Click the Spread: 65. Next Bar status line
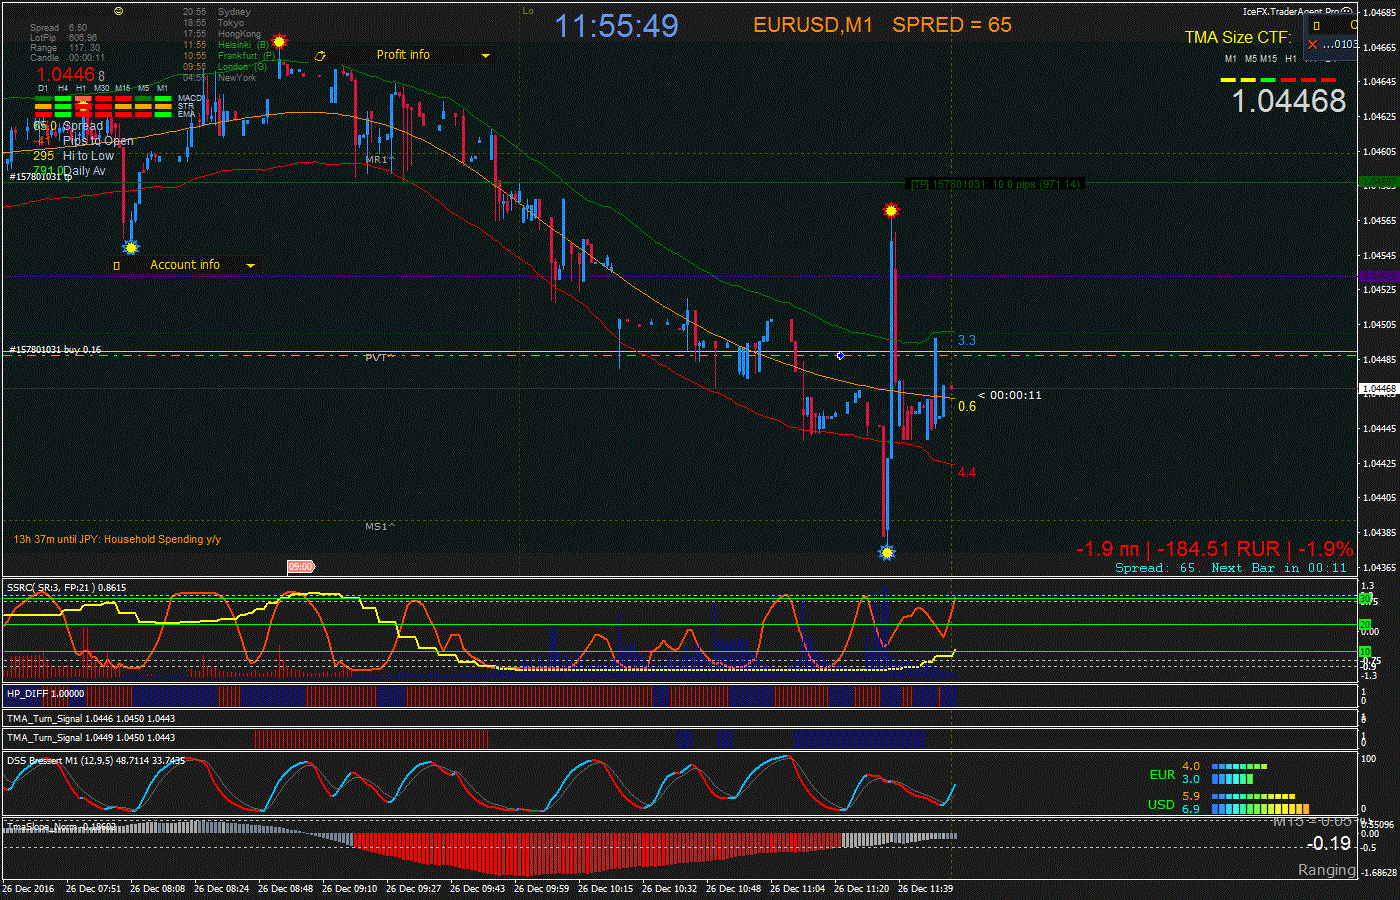 coord(1231,568)
